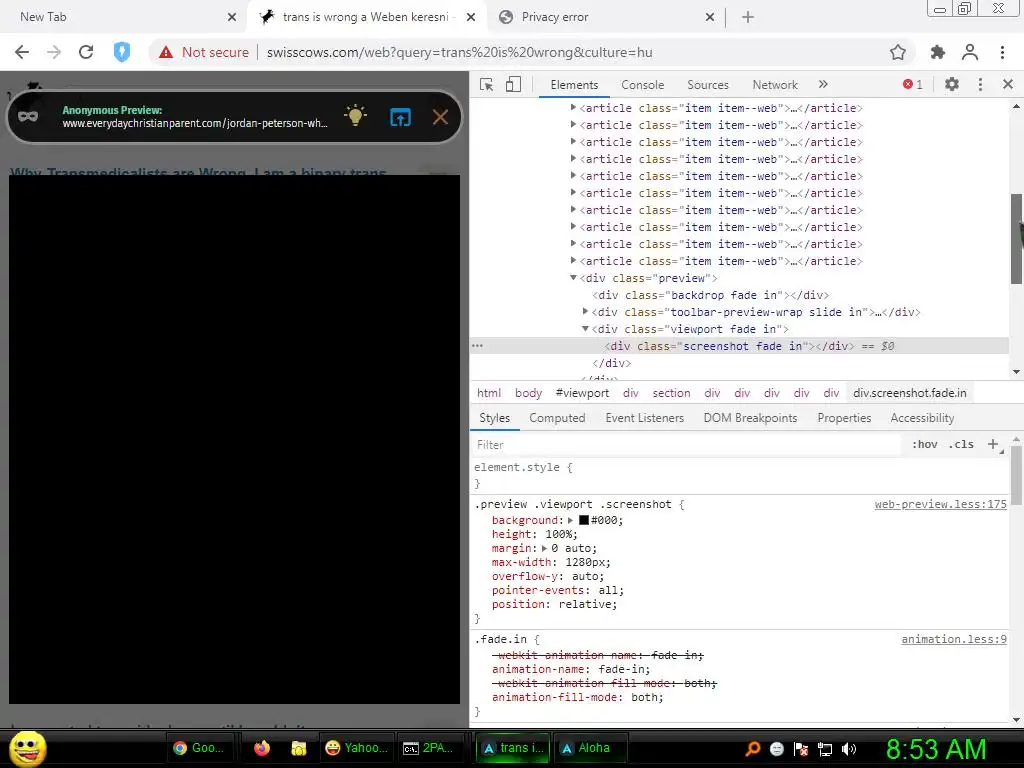Expand the last article item--web node
Screen dimensions: 1024x768
(x=573, y=260)
